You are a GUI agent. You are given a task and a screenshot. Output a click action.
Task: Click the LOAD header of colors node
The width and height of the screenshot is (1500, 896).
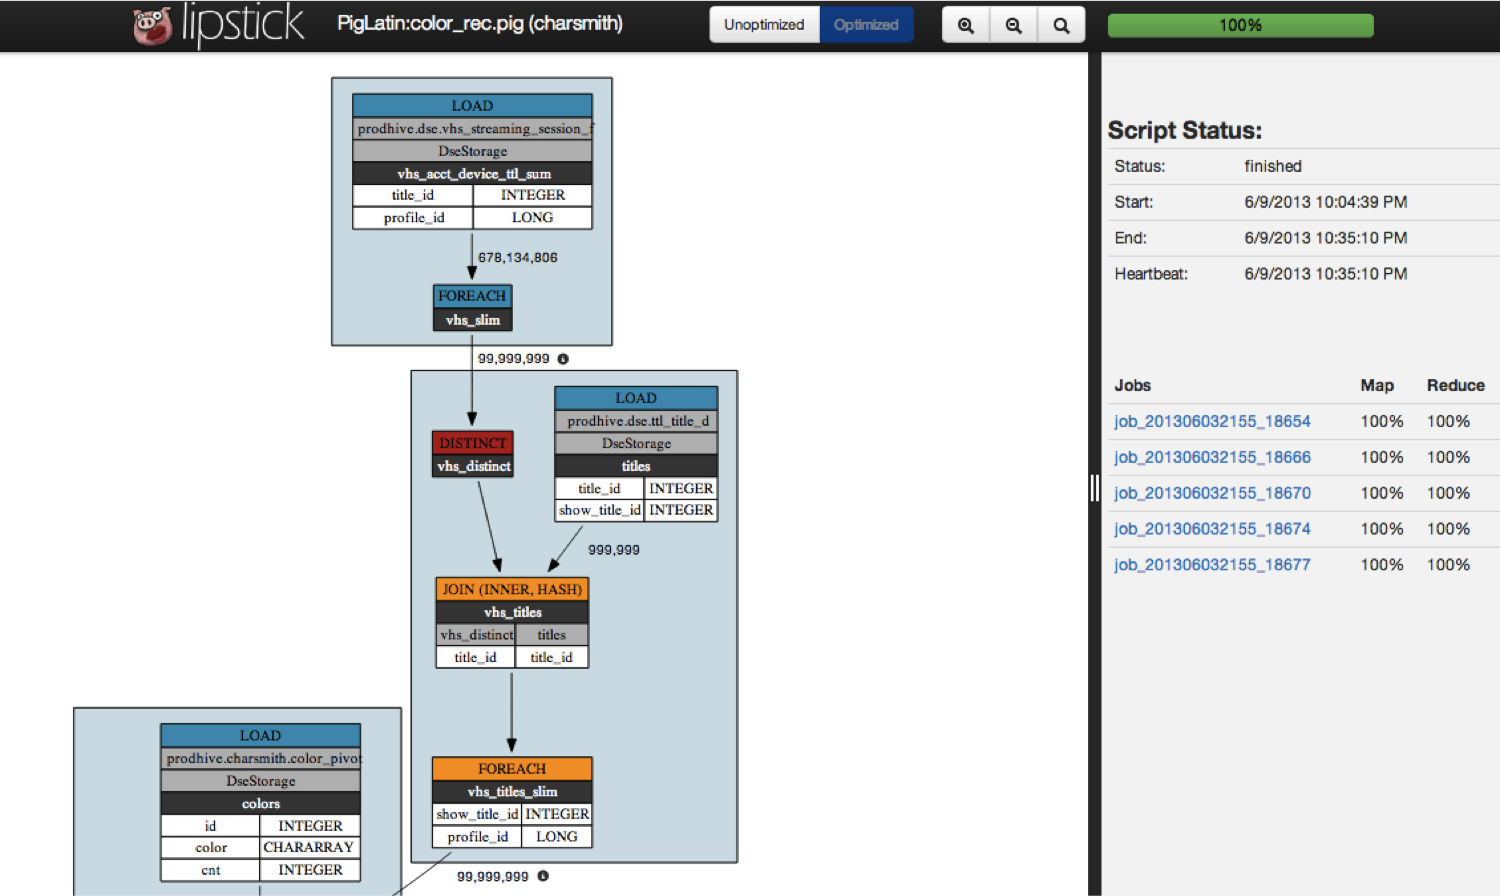pyautogui.click(x=260, y=736)
